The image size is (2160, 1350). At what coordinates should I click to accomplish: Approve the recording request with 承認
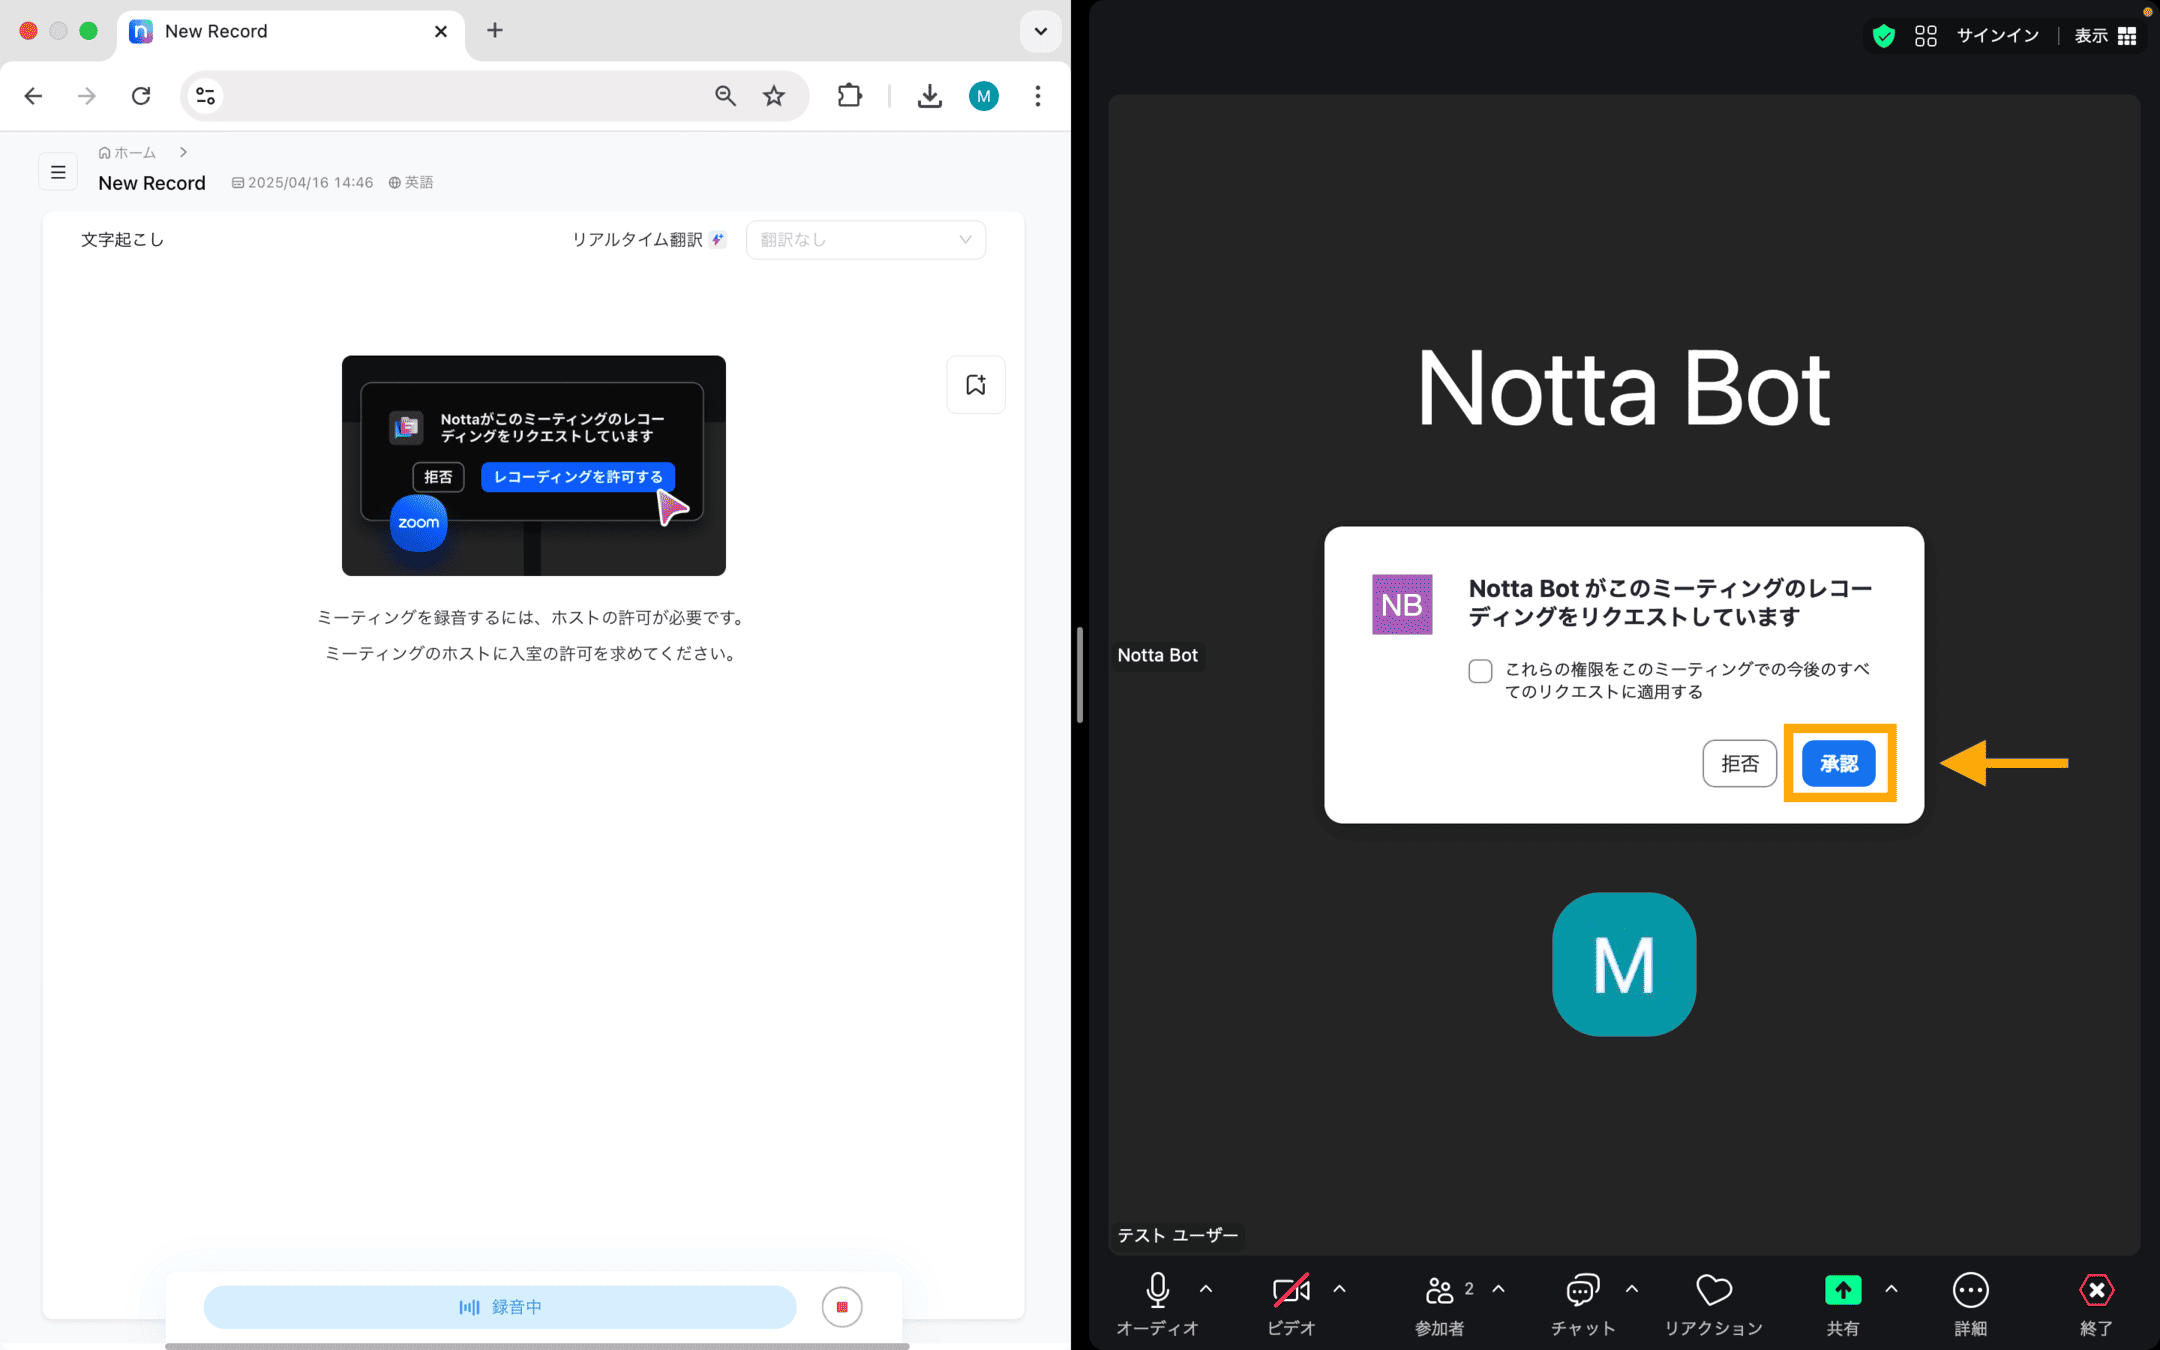[x=1839, y=764]
